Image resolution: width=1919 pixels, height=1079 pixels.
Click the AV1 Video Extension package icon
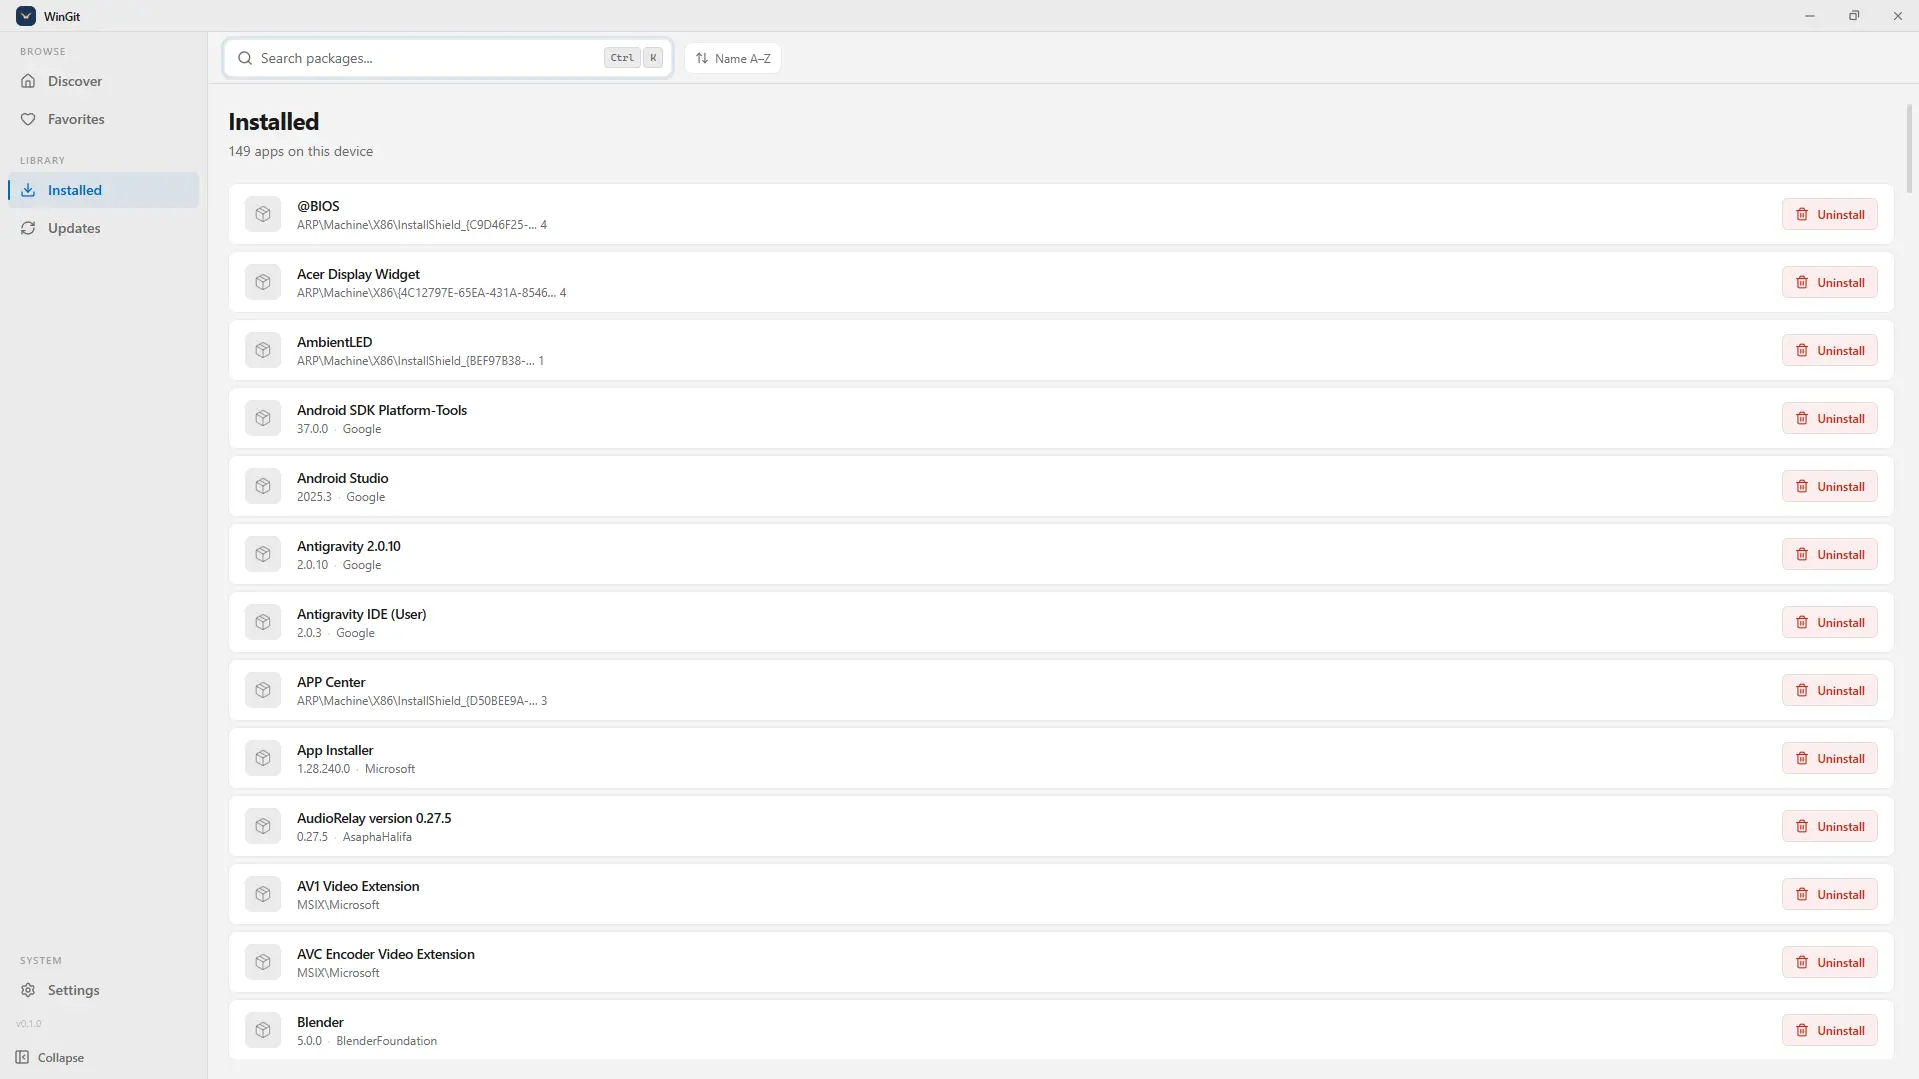click(x=263, y=894)
